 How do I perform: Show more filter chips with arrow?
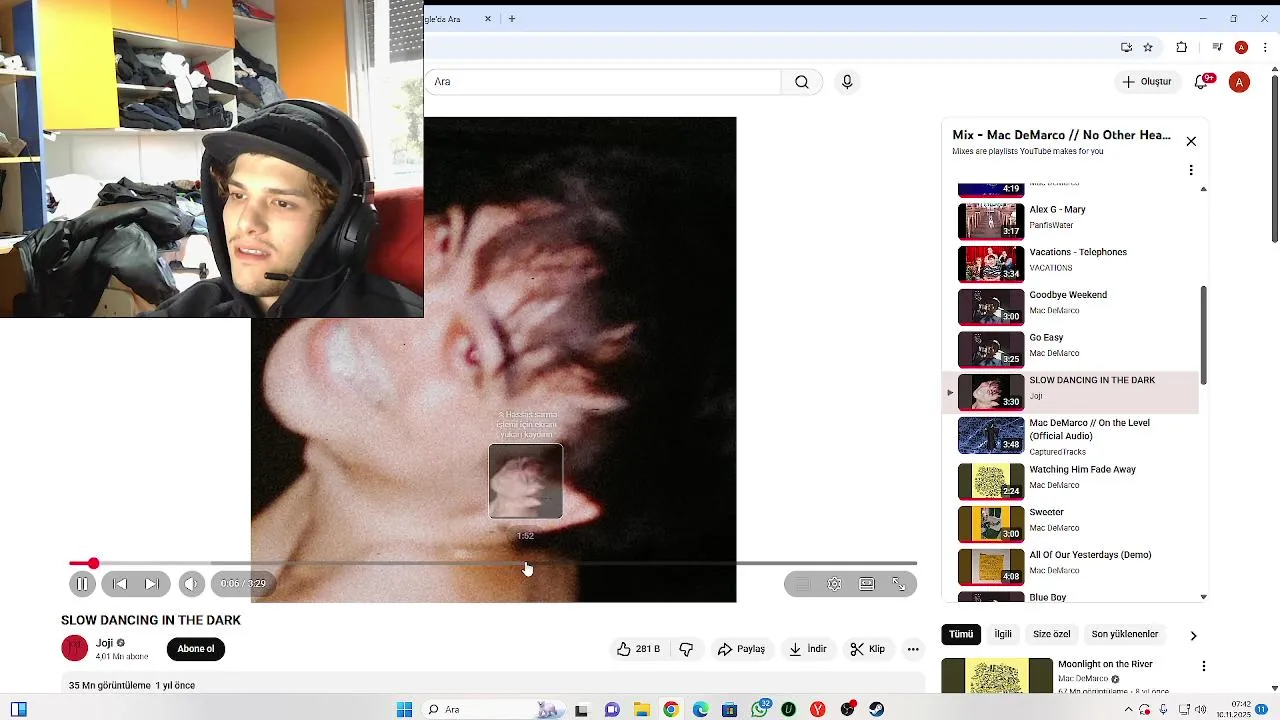(1193, 635)
